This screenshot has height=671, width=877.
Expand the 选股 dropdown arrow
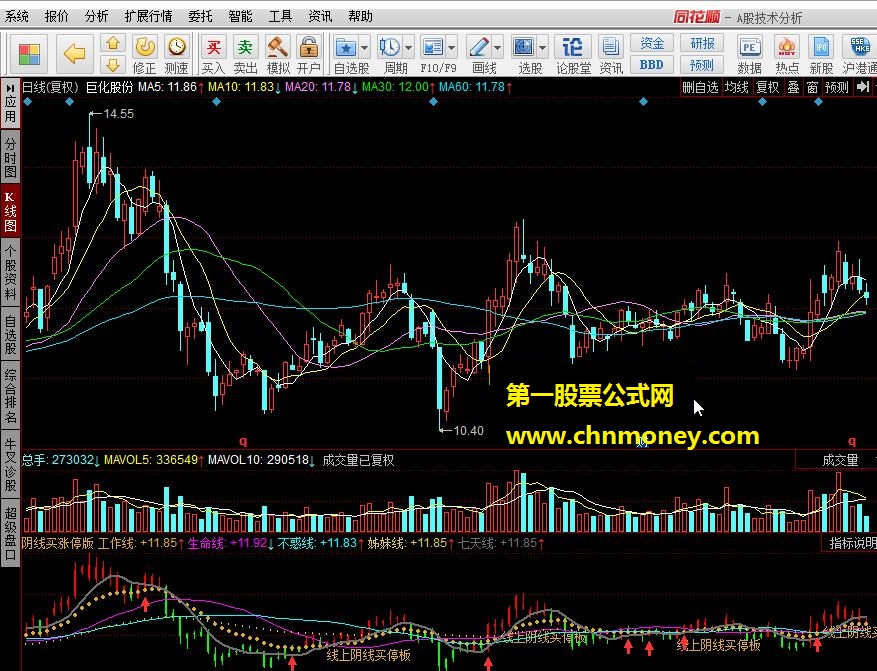pos(543,48)
